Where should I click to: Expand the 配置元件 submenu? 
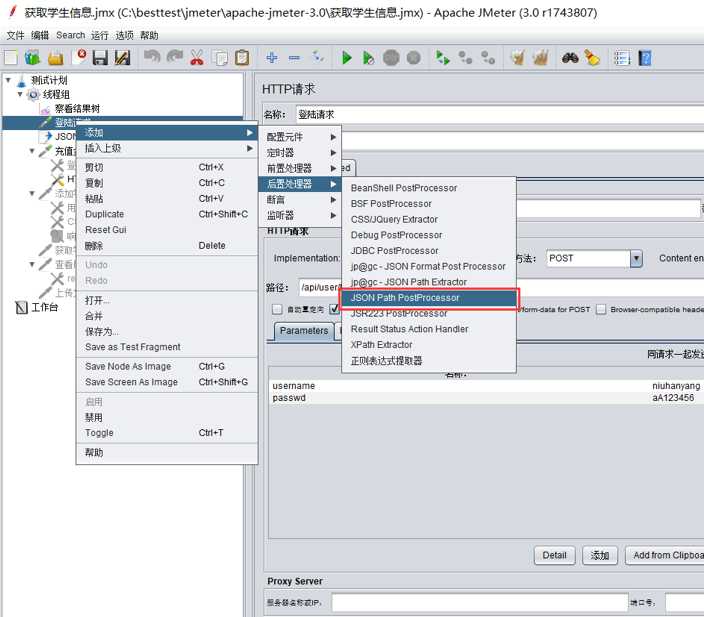click(300, 137)
